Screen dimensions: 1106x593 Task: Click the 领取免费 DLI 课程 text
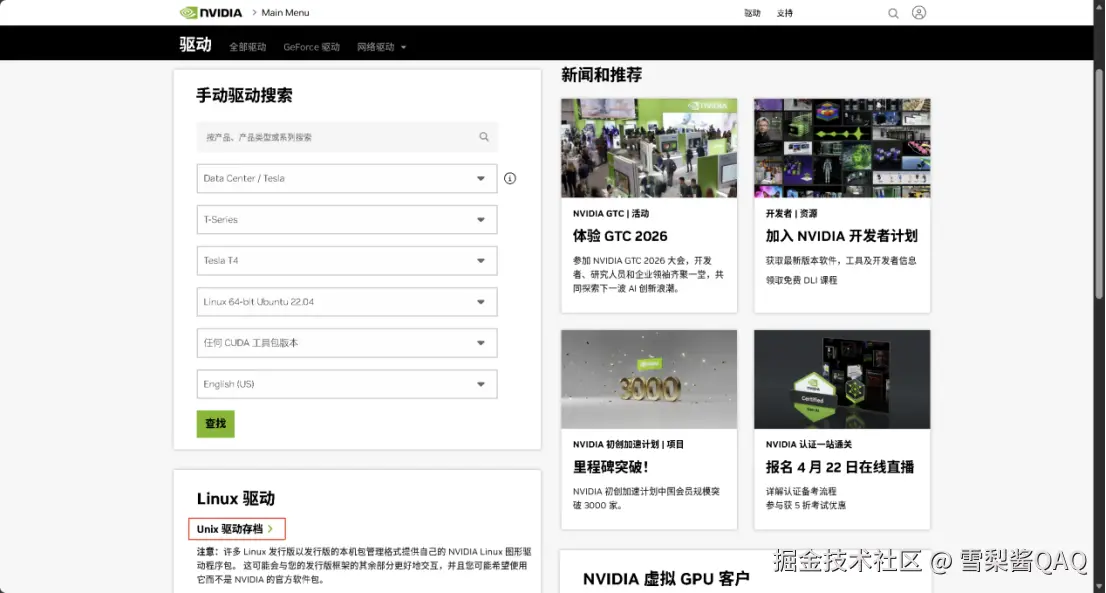tap(801, 280)
